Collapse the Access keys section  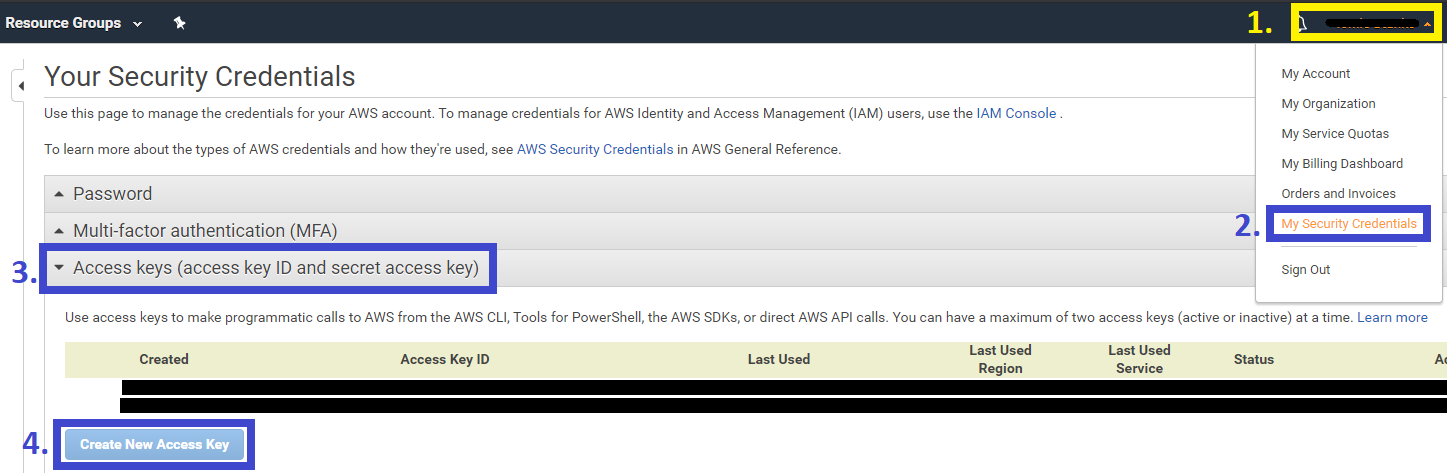click(x=275, y=268)
